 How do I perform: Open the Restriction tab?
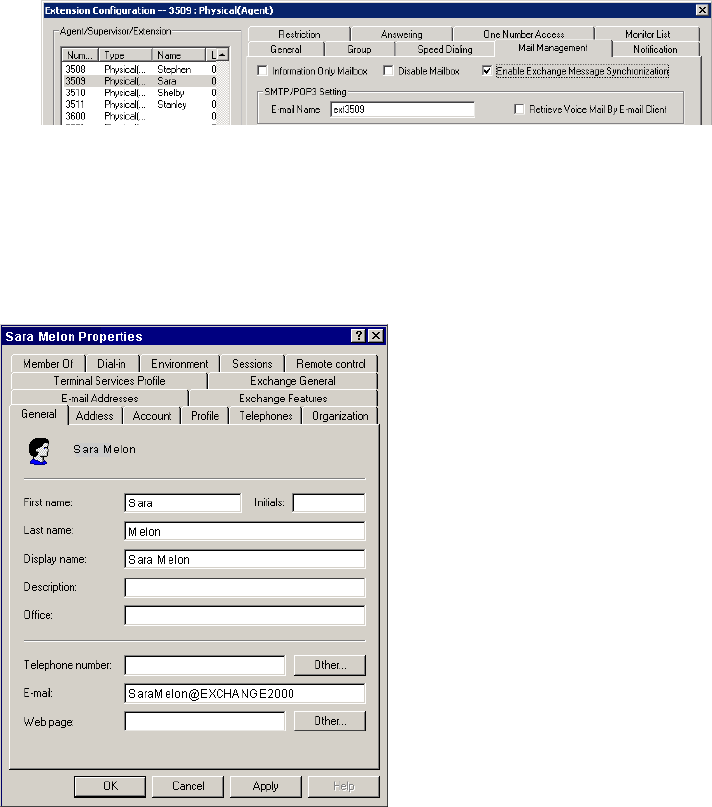point(299,34)
